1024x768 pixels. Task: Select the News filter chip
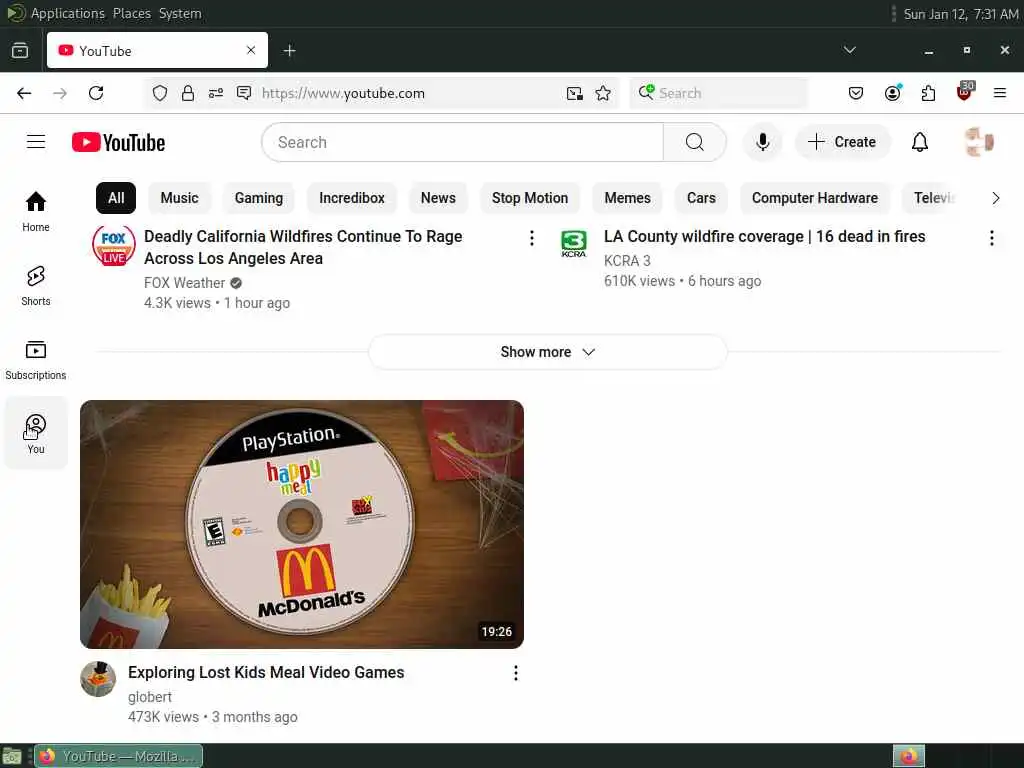[x=438, y=198]
